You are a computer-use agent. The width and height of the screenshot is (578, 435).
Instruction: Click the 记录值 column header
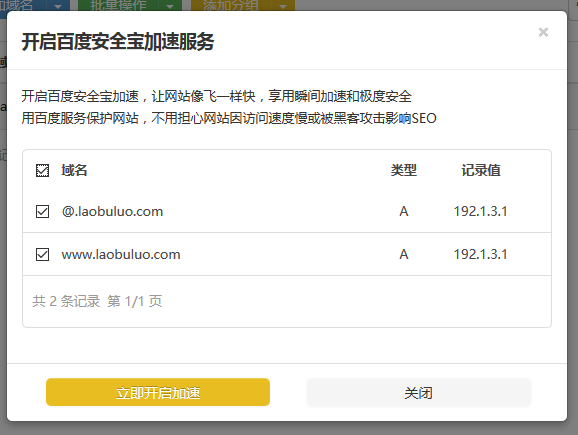tap(481, 170)
